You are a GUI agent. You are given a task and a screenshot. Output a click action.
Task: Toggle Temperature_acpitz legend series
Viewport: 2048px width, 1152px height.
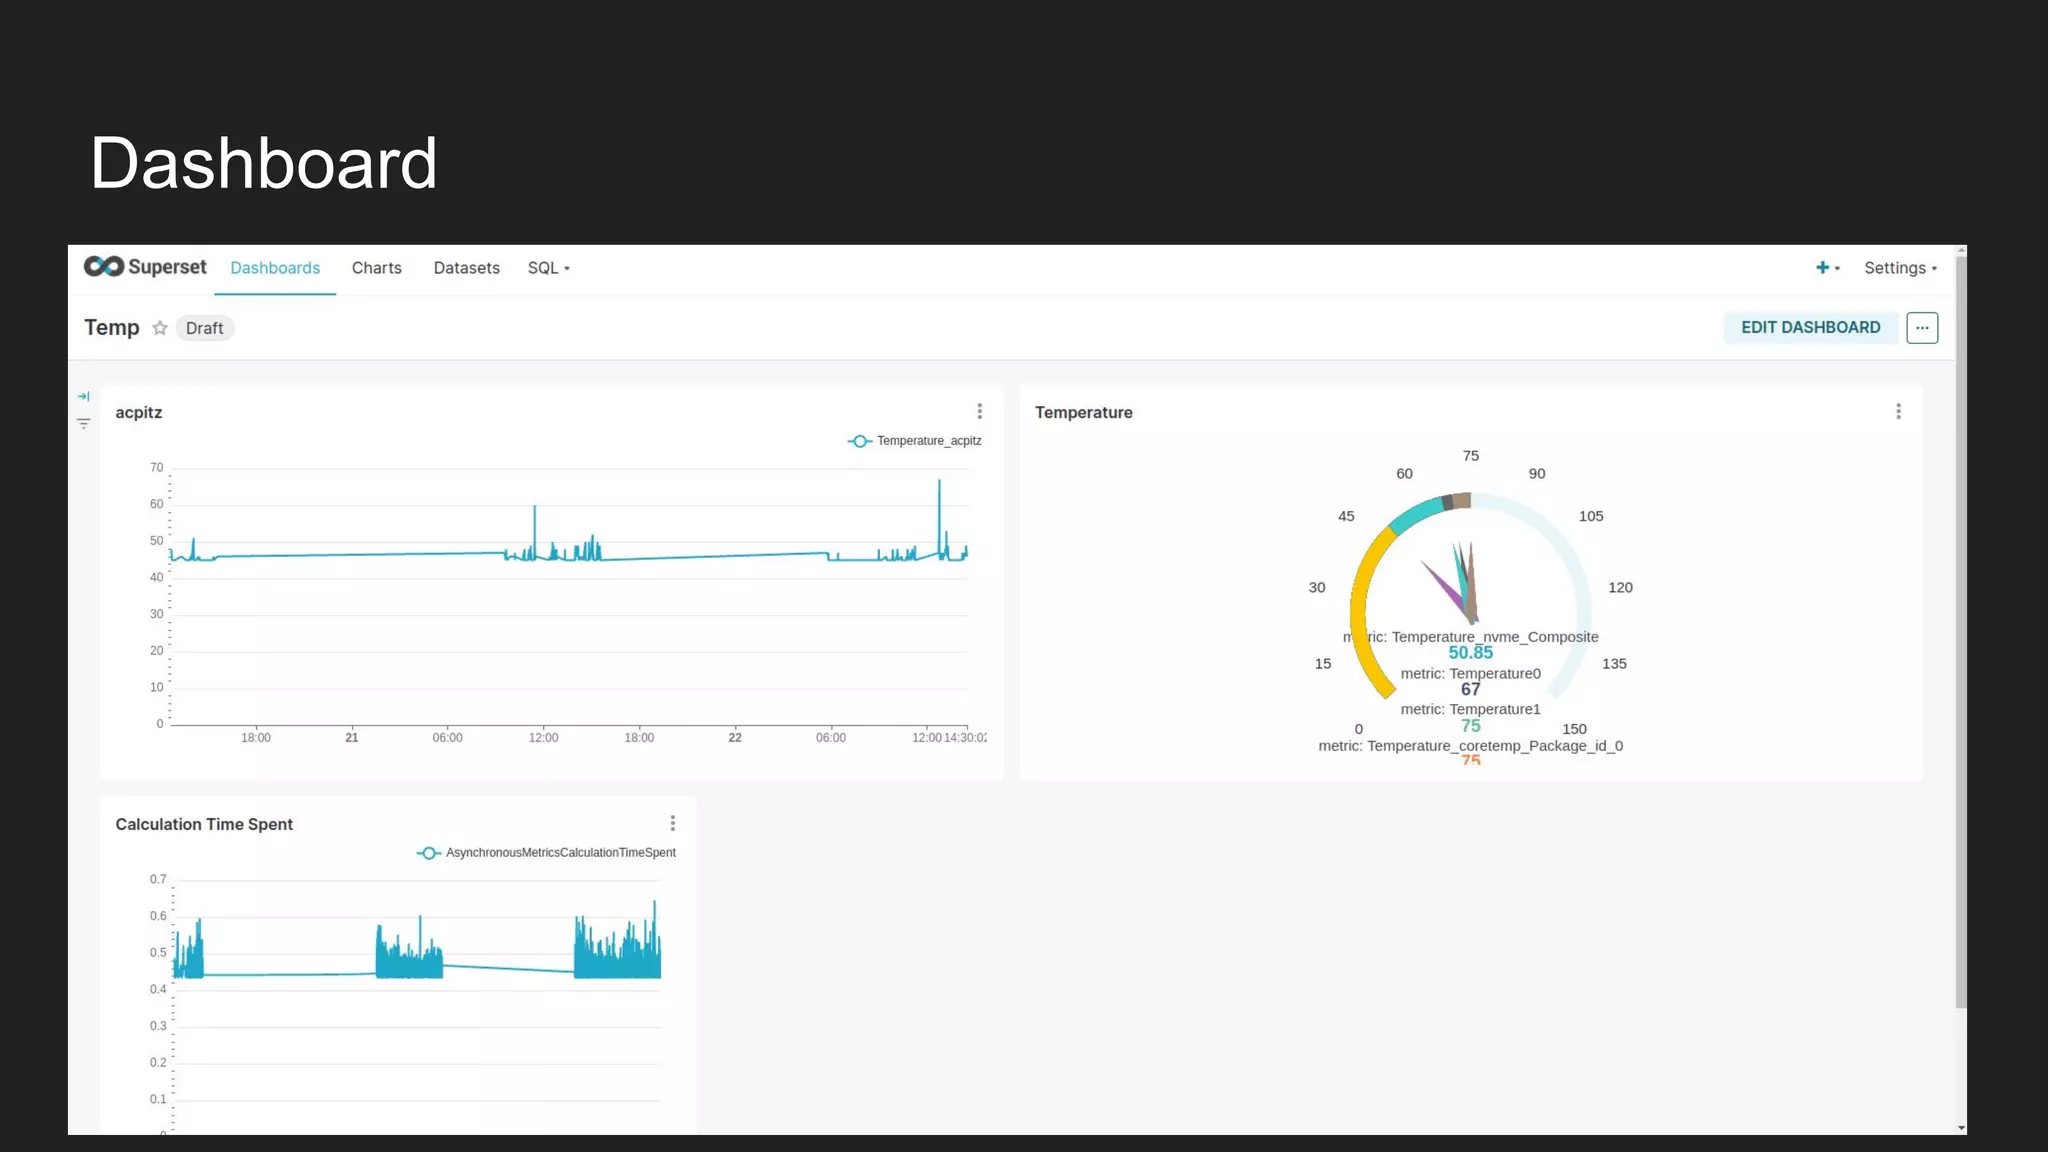[915, 441]
